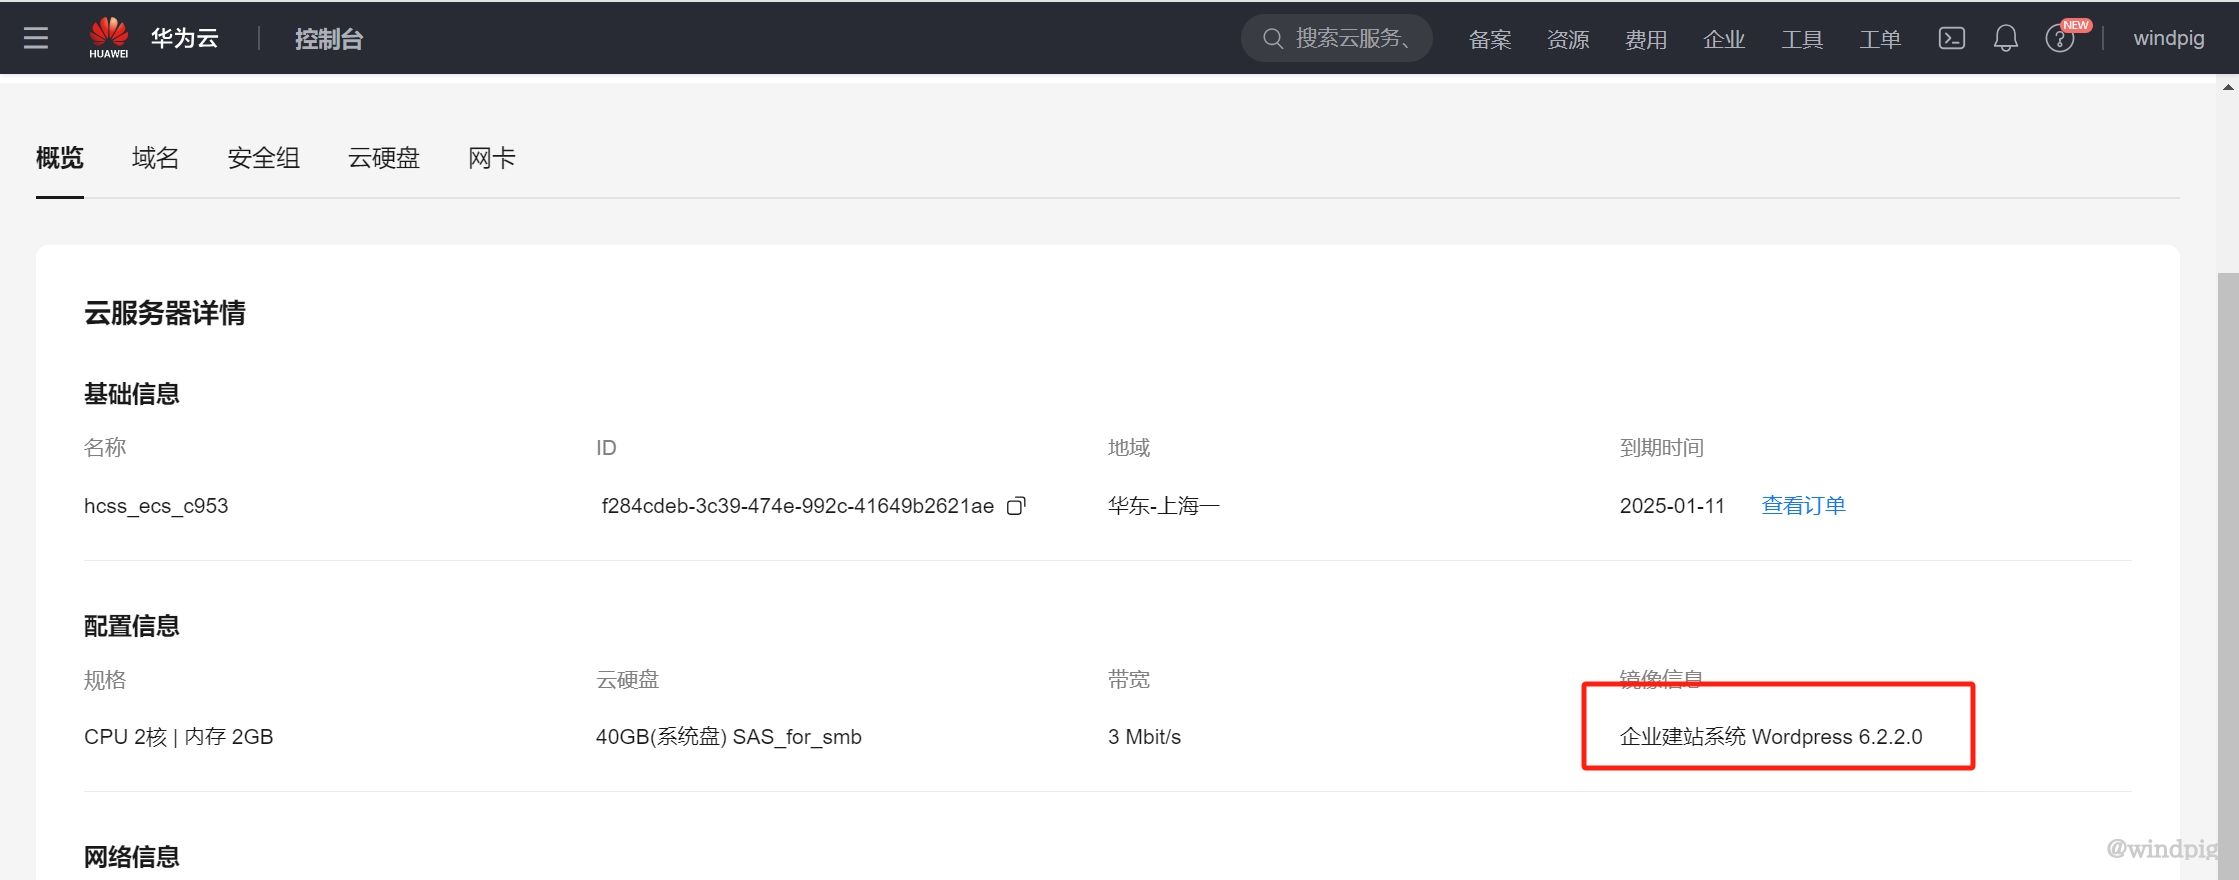Click the 规格 field label
Viewport: 2239px width, 880px height.
pyautogui.click(x=105, y=680)
